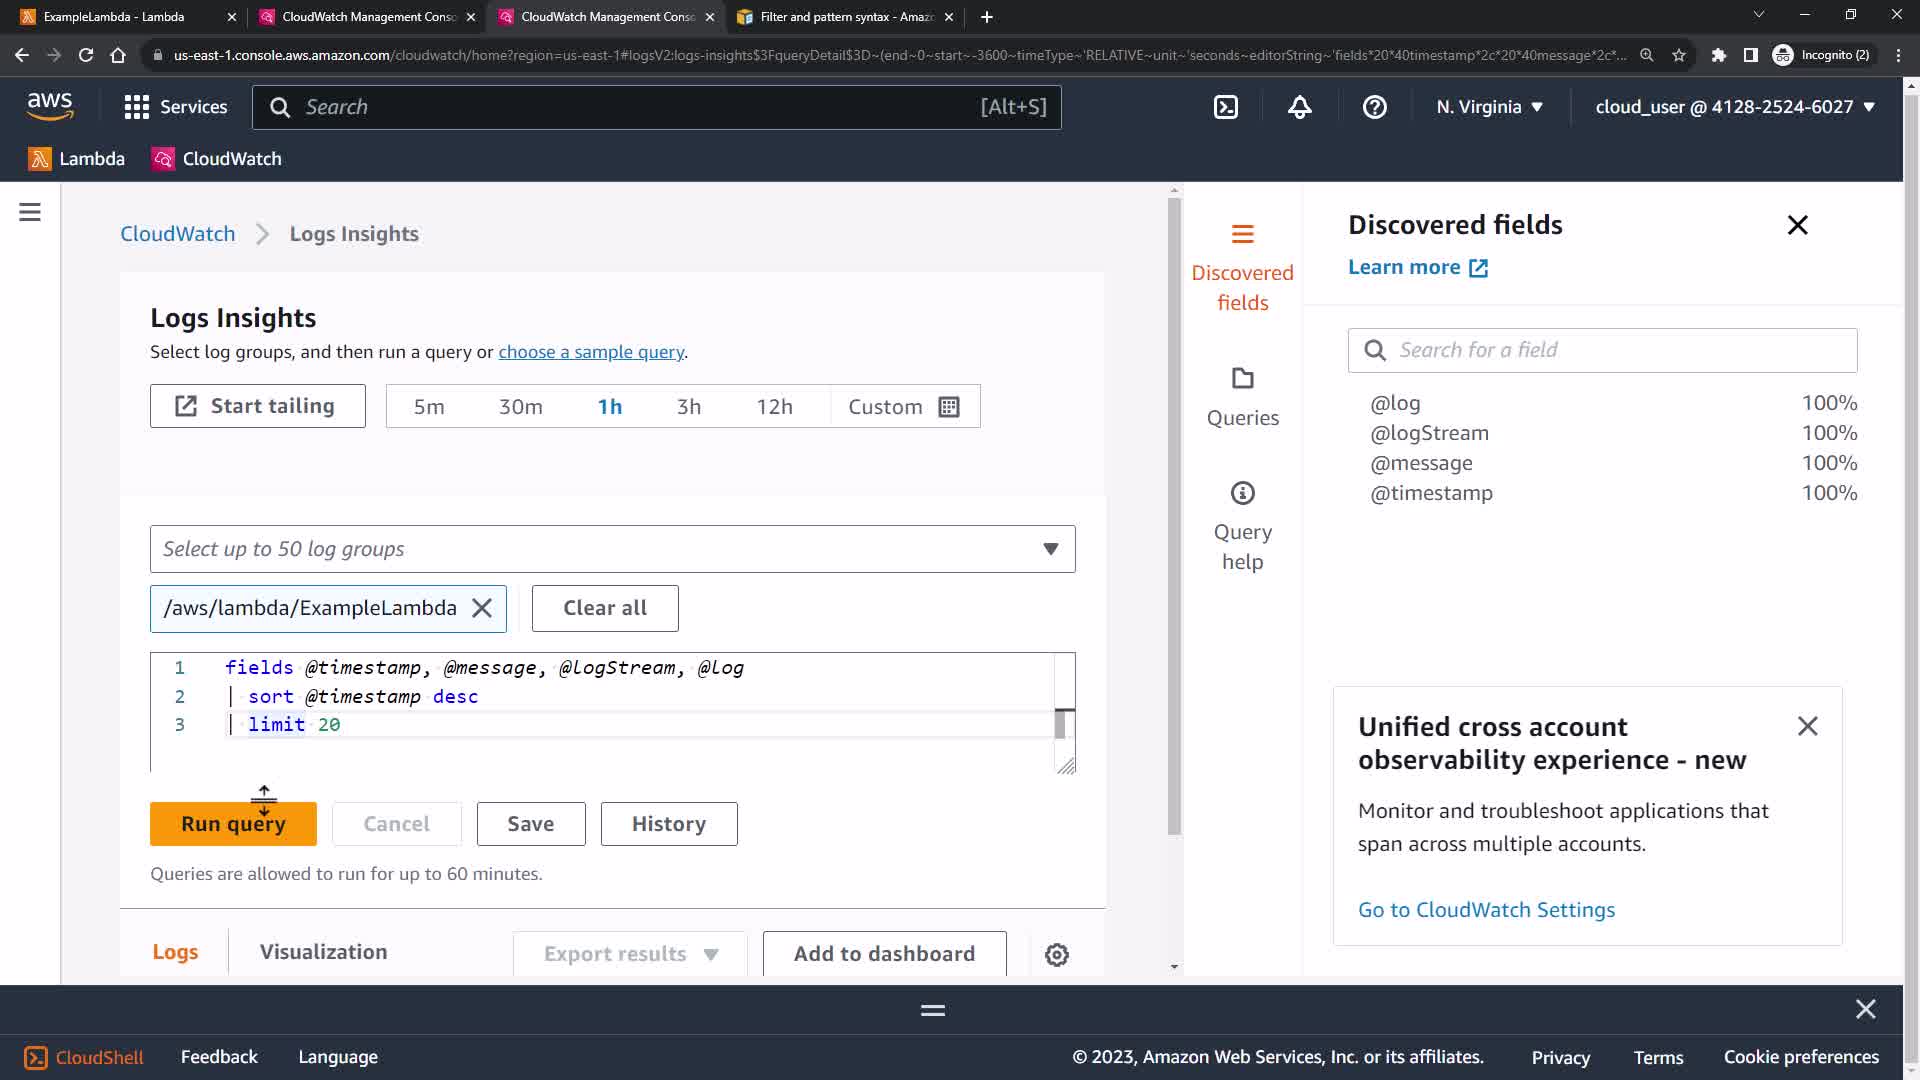Open the AWS Services grid menu
This screenshot has width=1920, height=1080.
[137, 107]
